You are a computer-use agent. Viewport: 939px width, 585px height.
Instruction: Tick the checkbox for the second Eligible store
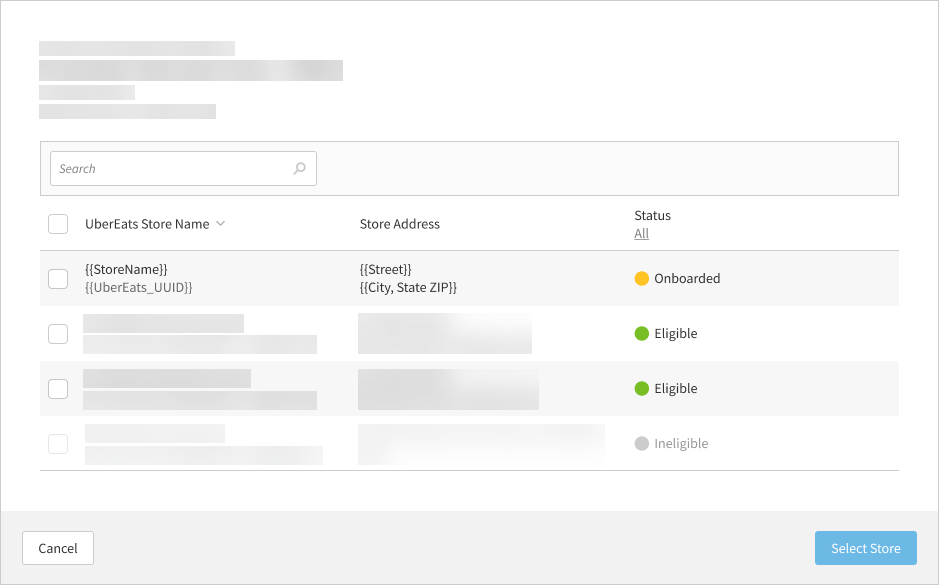pos(58,389)
